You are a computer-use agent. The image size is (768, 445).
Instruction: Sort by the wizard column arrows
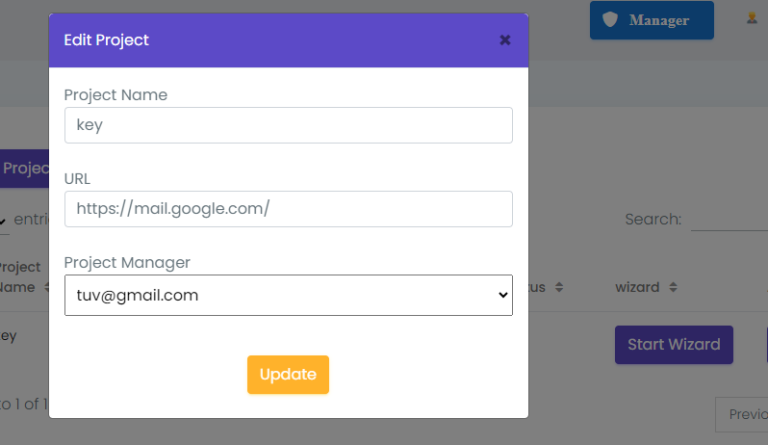[x=673, y=287]
